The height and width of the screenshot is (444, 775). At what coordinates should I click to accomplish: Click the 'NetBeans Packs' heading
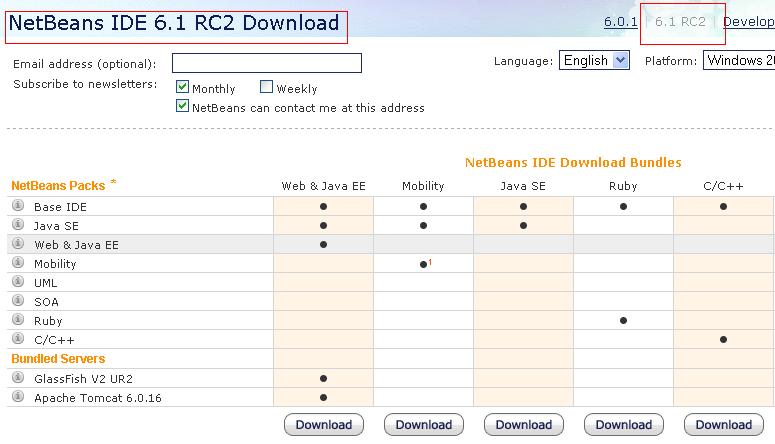(58, 186)
